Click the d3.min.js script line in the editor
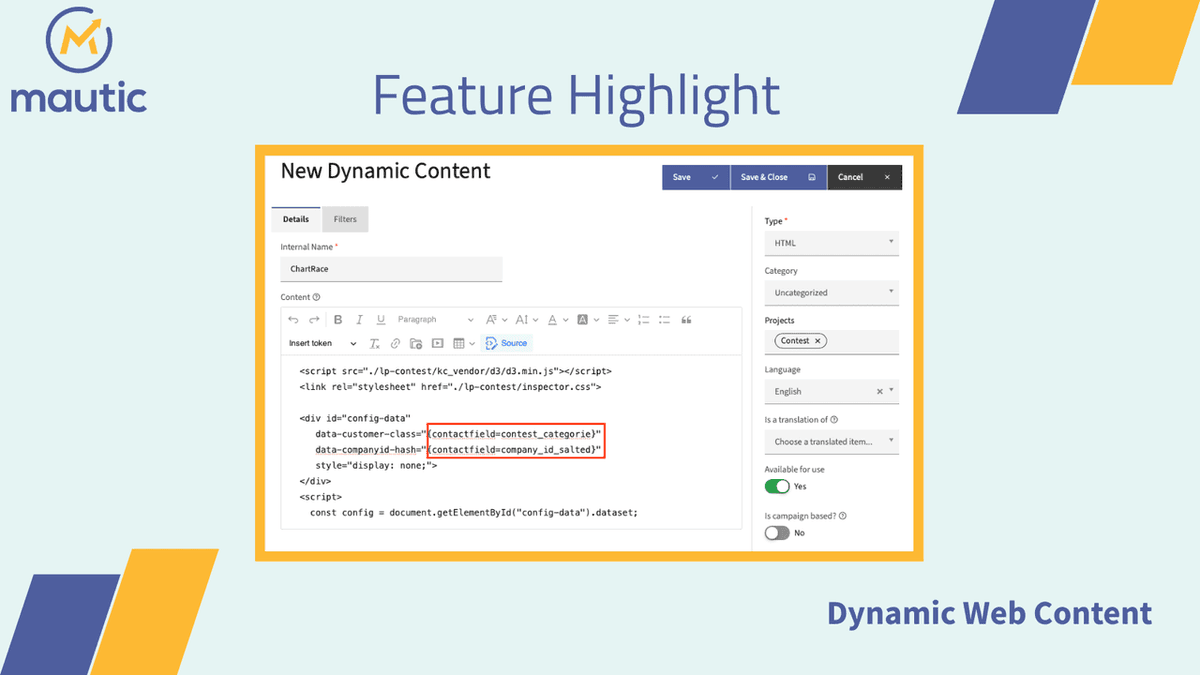 pyautogui.click(x=455, y=370)
